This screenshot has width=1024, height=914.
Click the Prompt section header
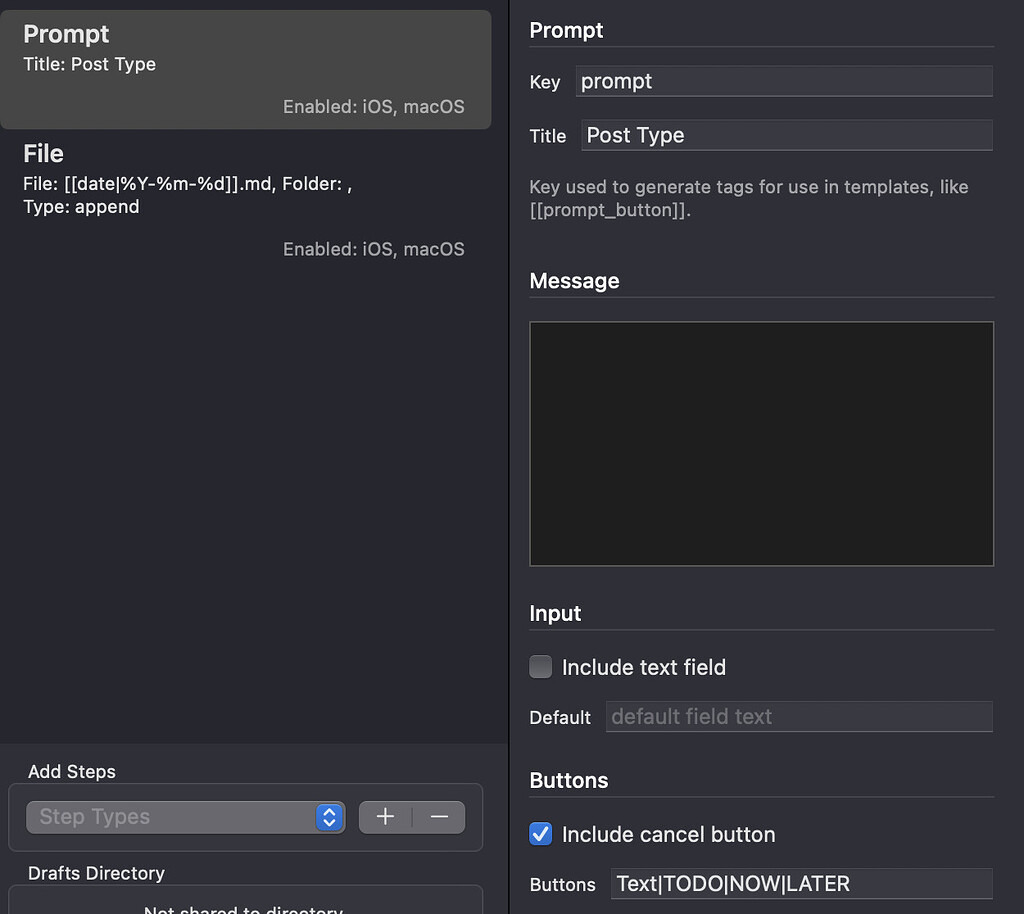(566, 30)
